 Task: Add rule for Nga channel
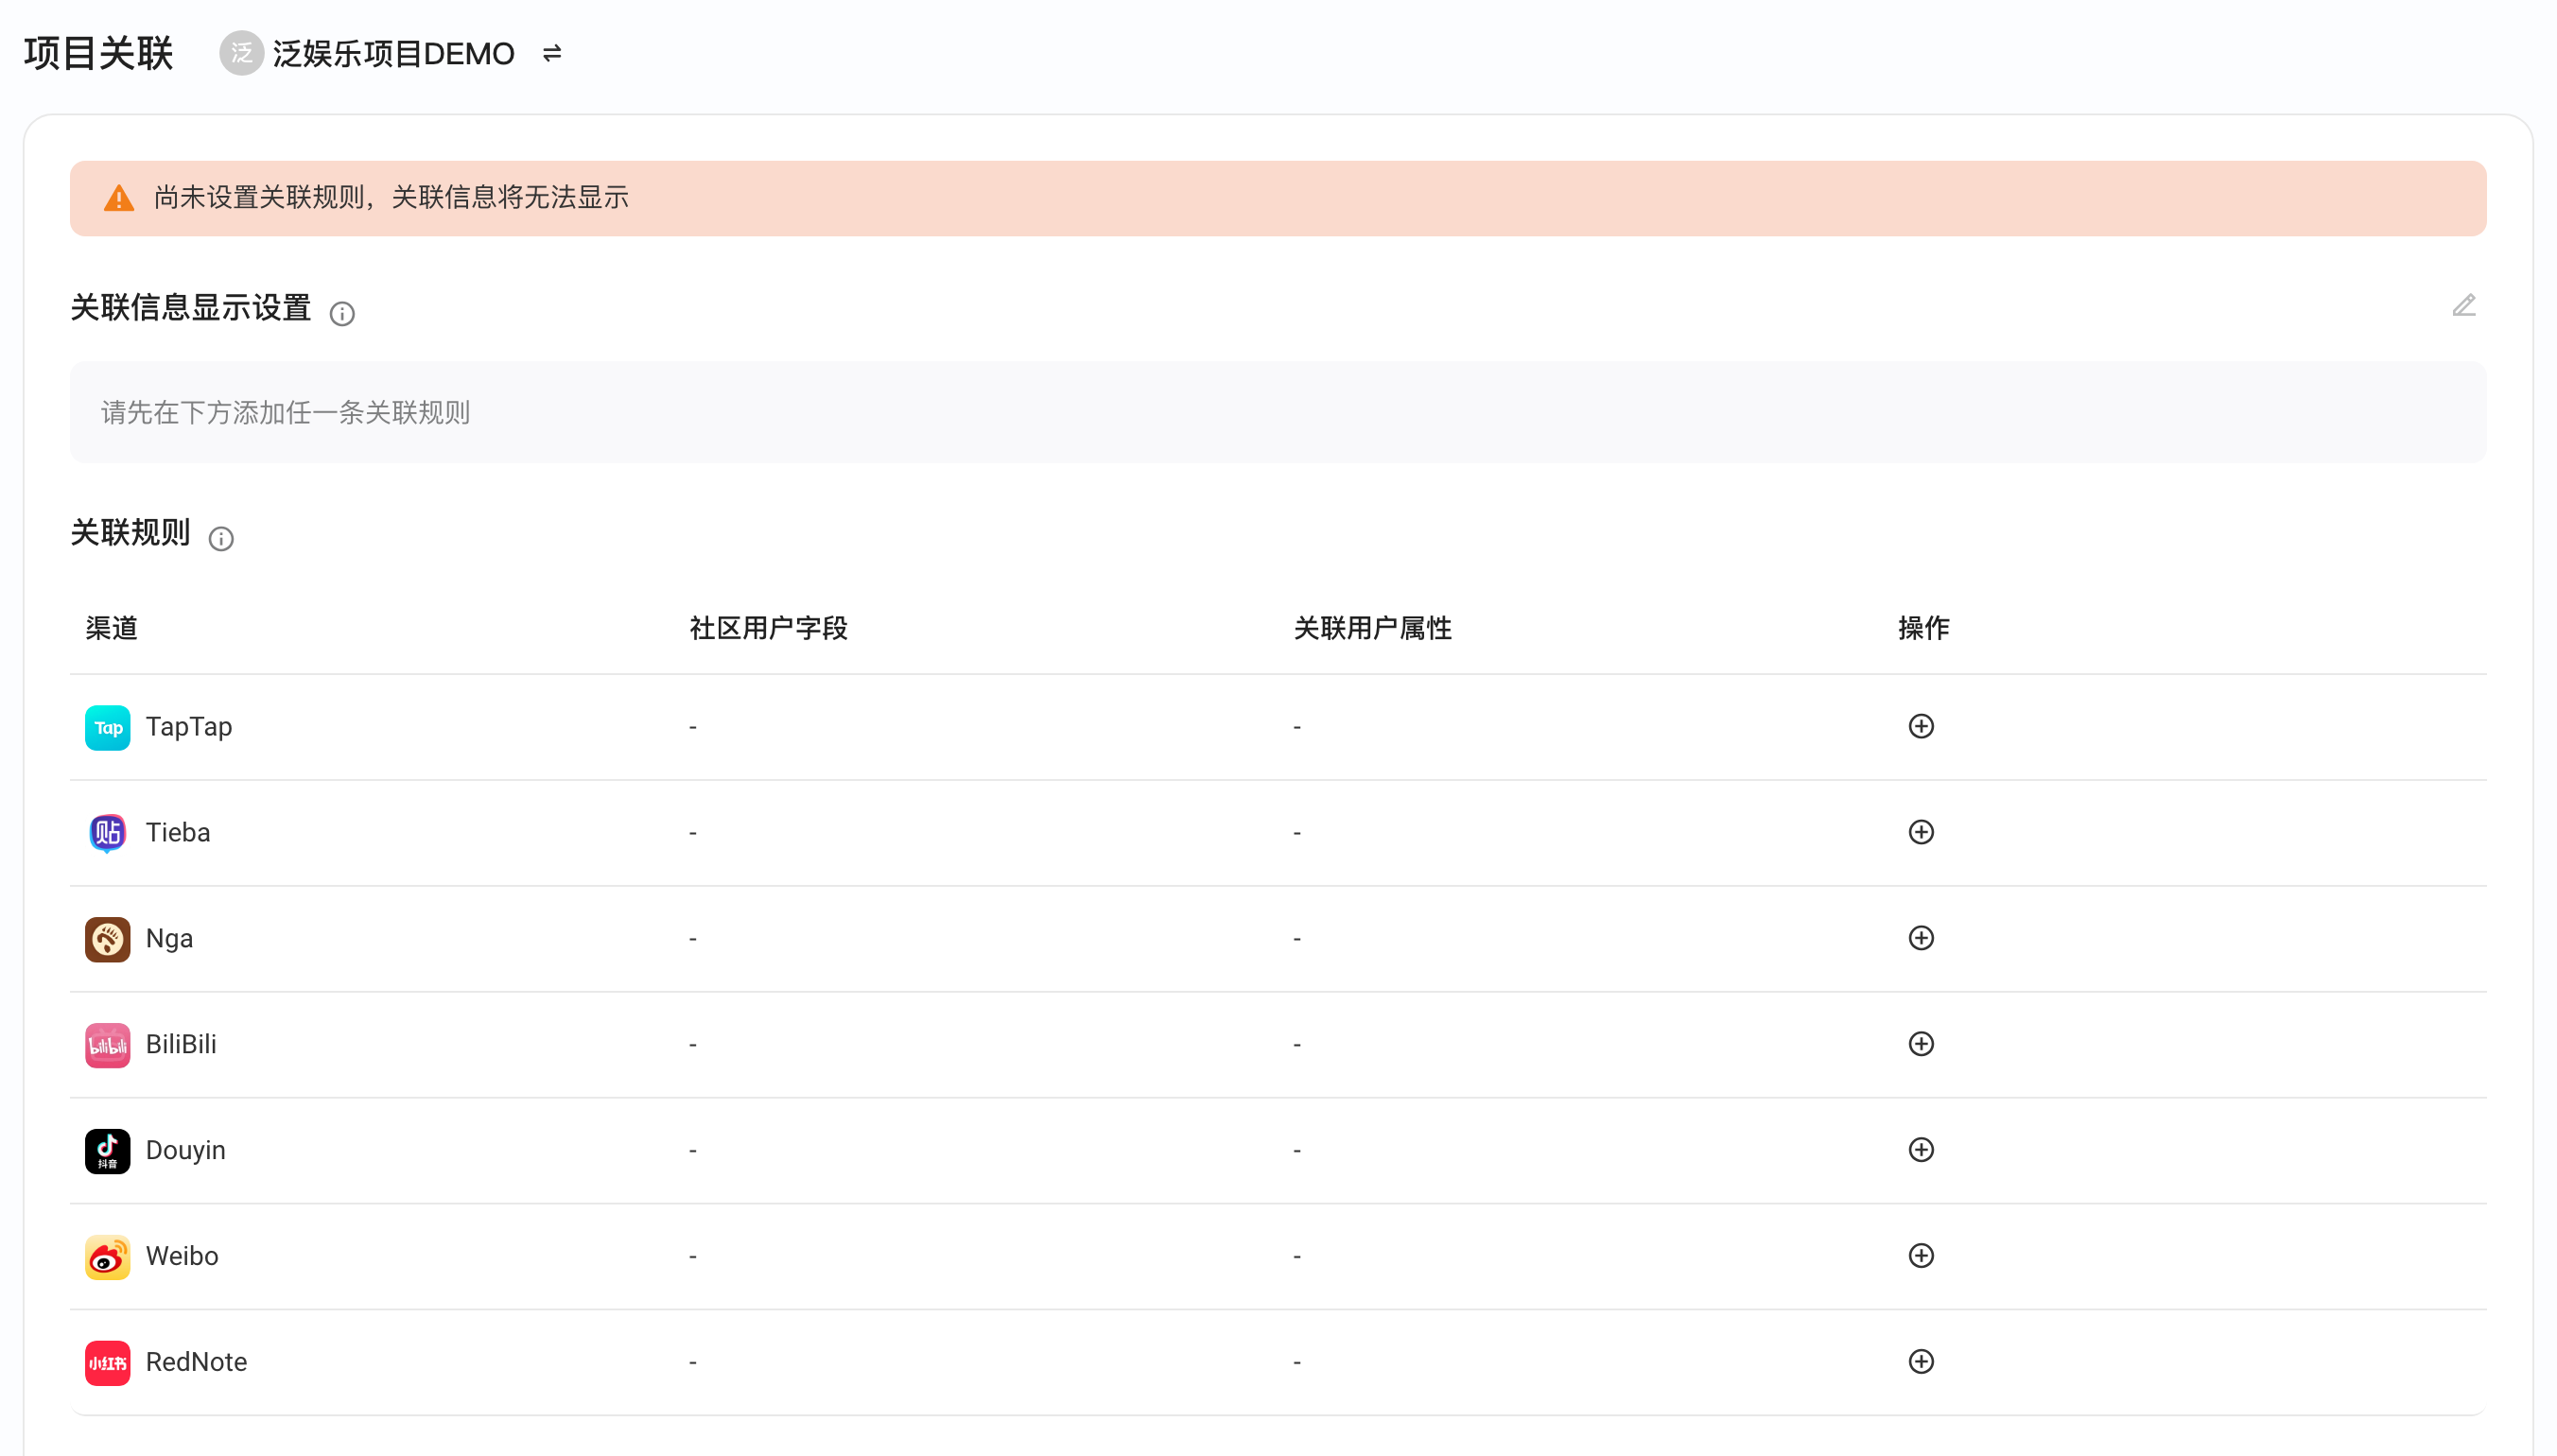click(1920, 938)
